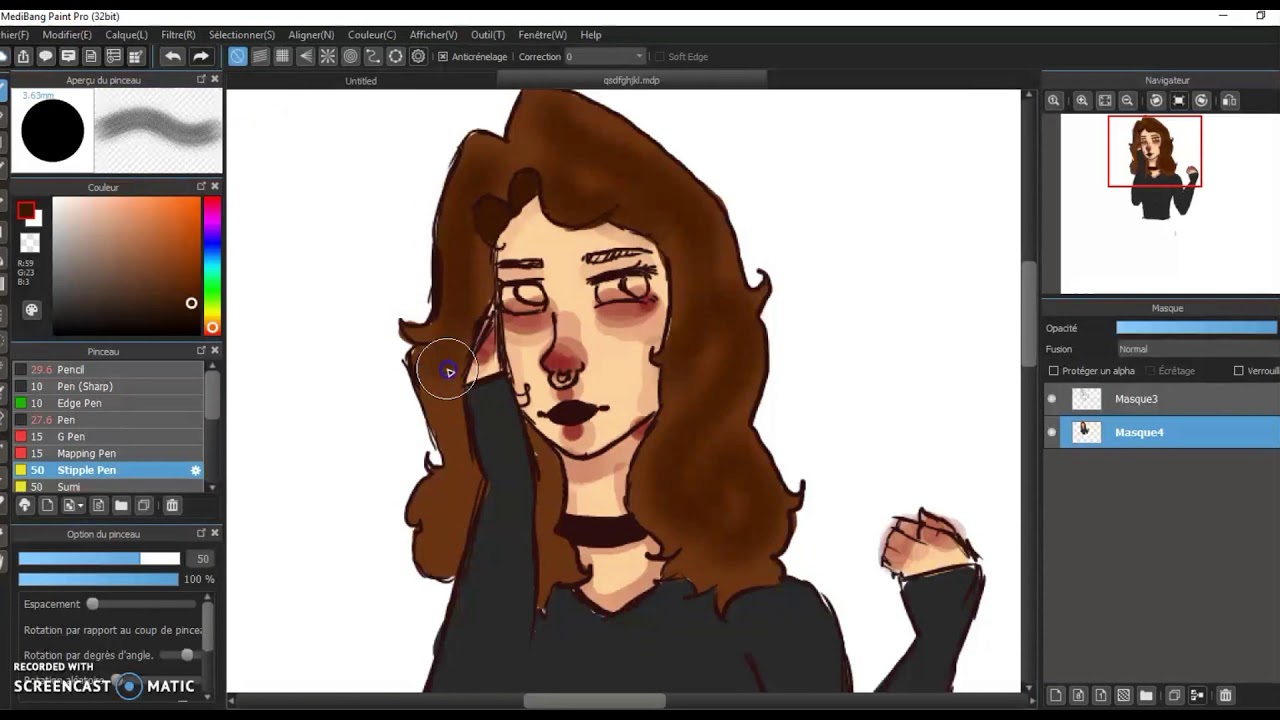Turn off snap with the Snap Off icon
1280x720 pixels.
[237, 57]
